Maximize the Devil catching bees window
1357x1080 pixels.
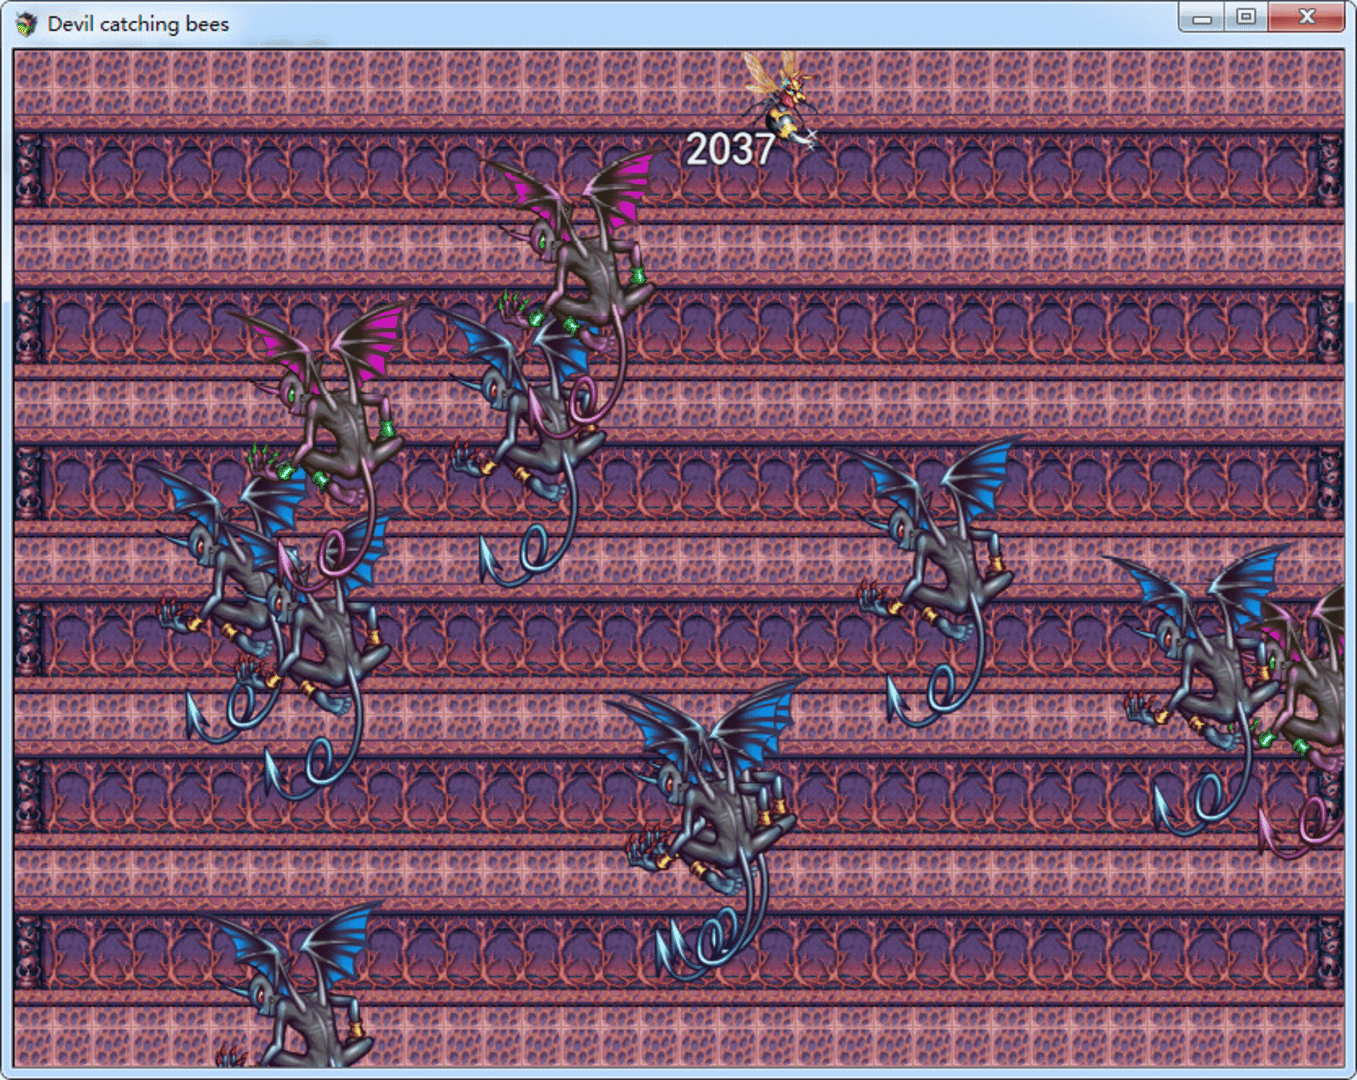(x=1246, y=17)
